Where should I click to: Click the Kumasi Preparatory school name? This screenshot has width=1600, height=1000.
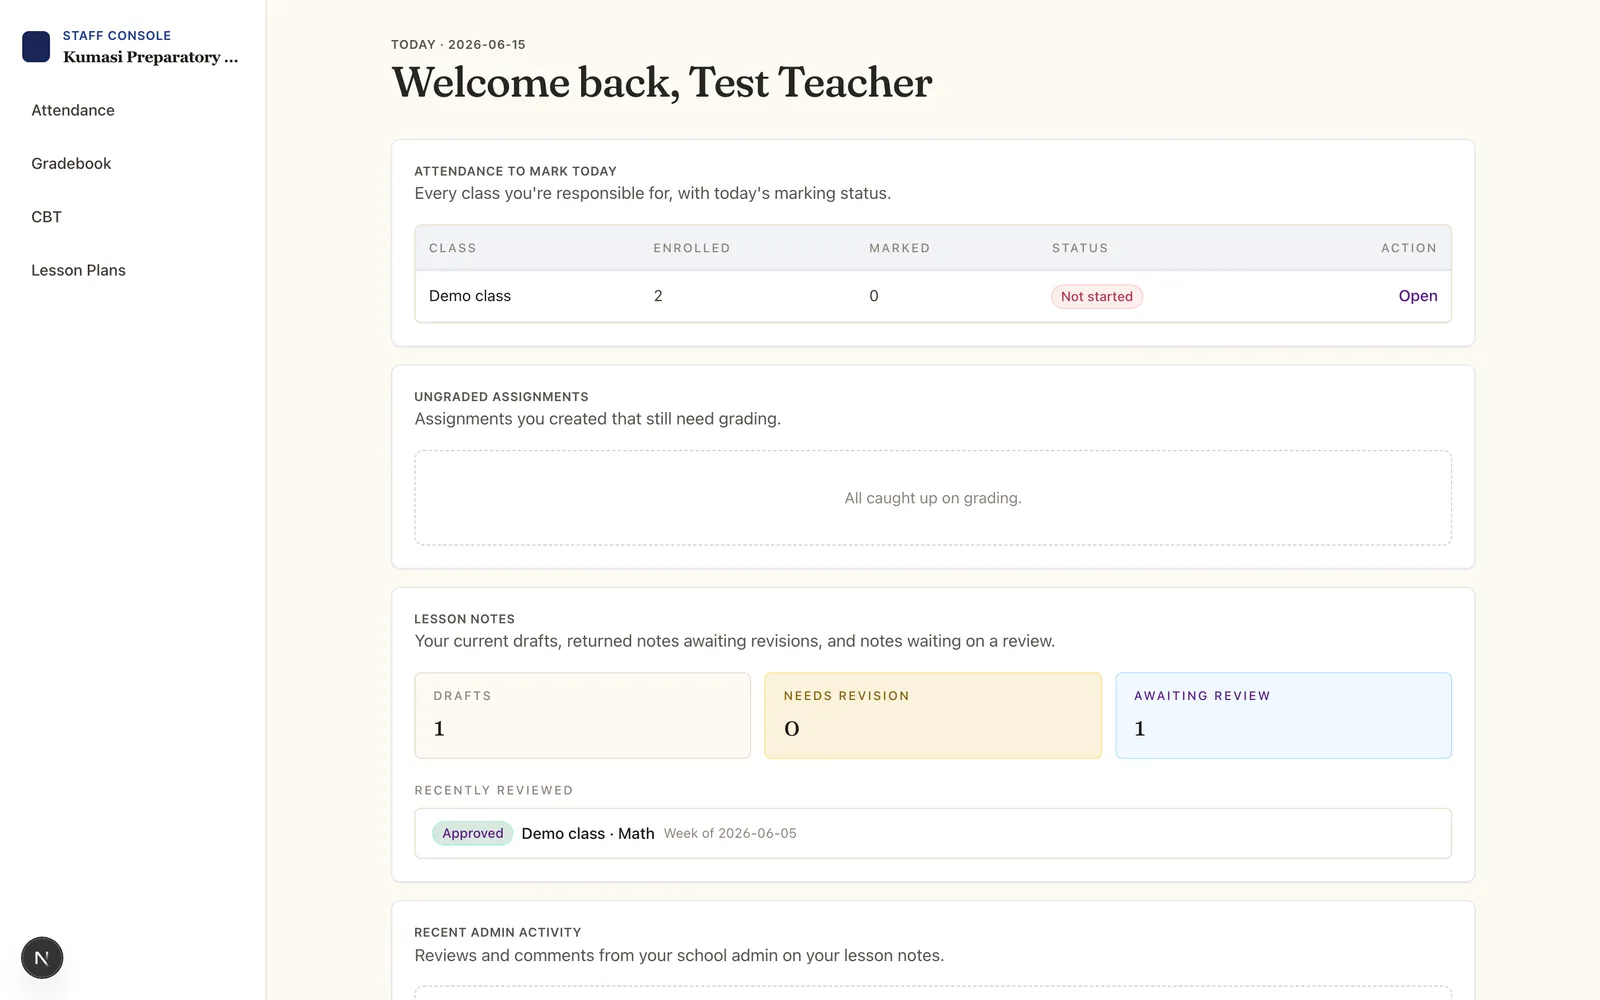[151, 57]
